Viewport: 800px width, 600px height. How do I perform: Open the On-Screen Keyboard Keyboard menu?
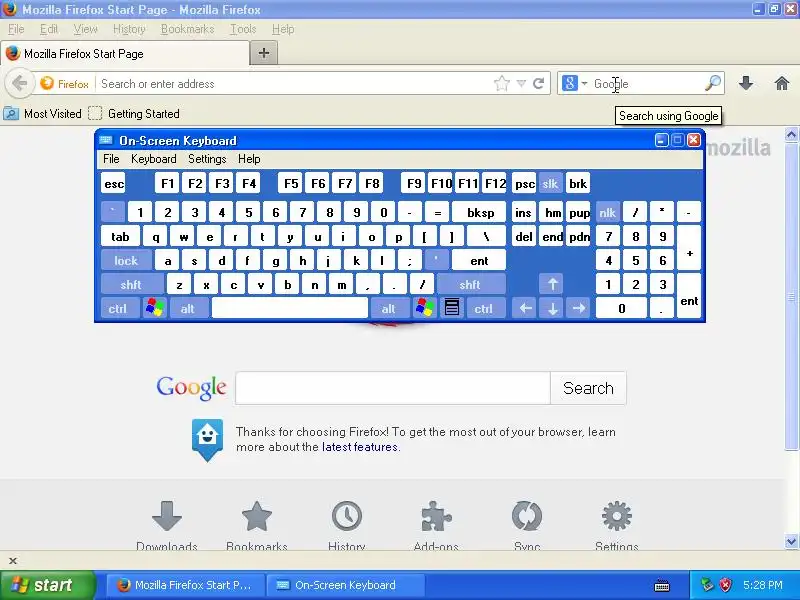click(x=154, y=159)
